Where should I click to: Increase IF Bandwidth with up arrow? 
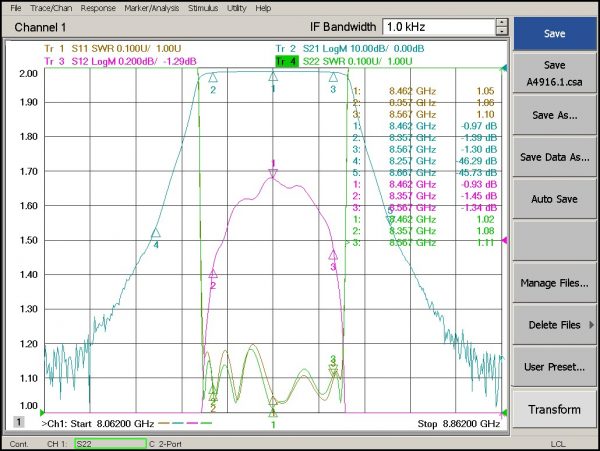click(502, 23)
